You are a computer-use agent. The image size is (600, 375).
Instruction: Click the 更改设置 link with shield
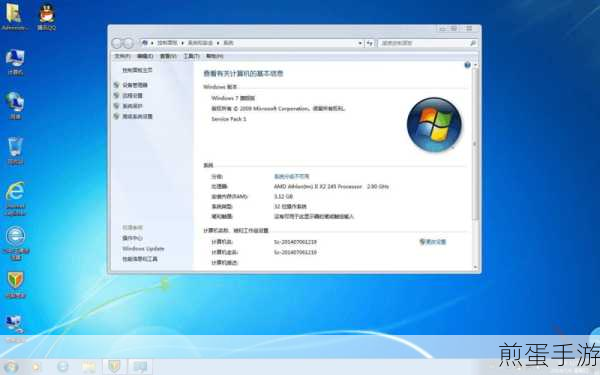click(433, 242)
